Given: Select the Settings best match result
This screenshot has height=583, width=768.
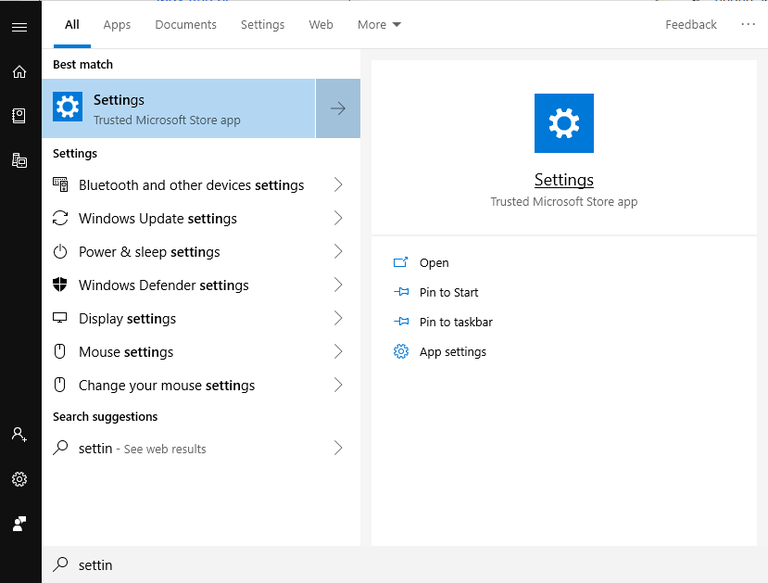Looking at the screenshot, I should tap(179, 108).
